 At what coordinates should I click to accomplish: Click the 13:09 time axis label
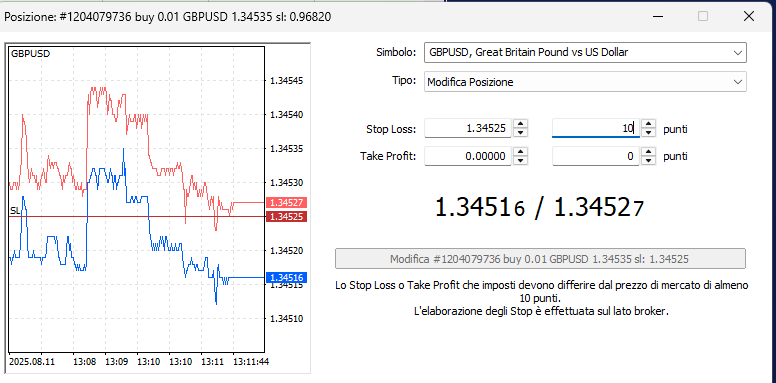pyautogui.click(x=116, y=362)
